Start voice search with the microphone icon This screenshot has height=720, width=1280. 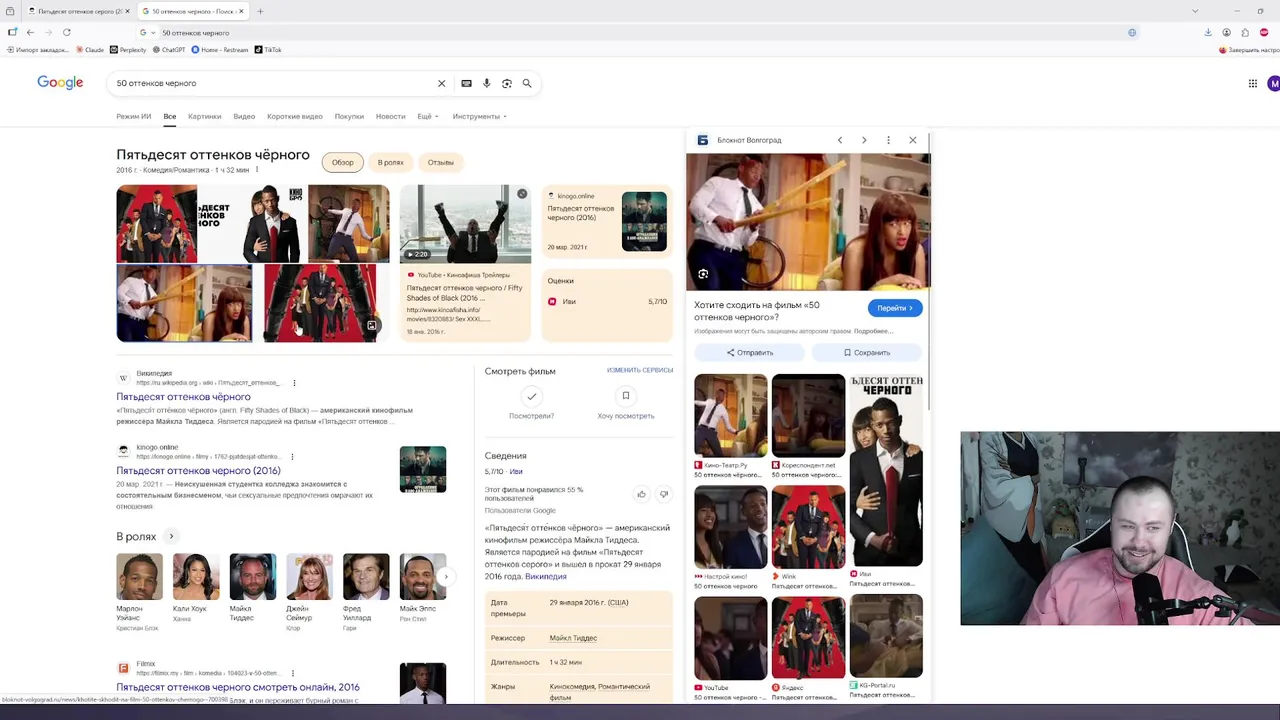pos(486,83)
